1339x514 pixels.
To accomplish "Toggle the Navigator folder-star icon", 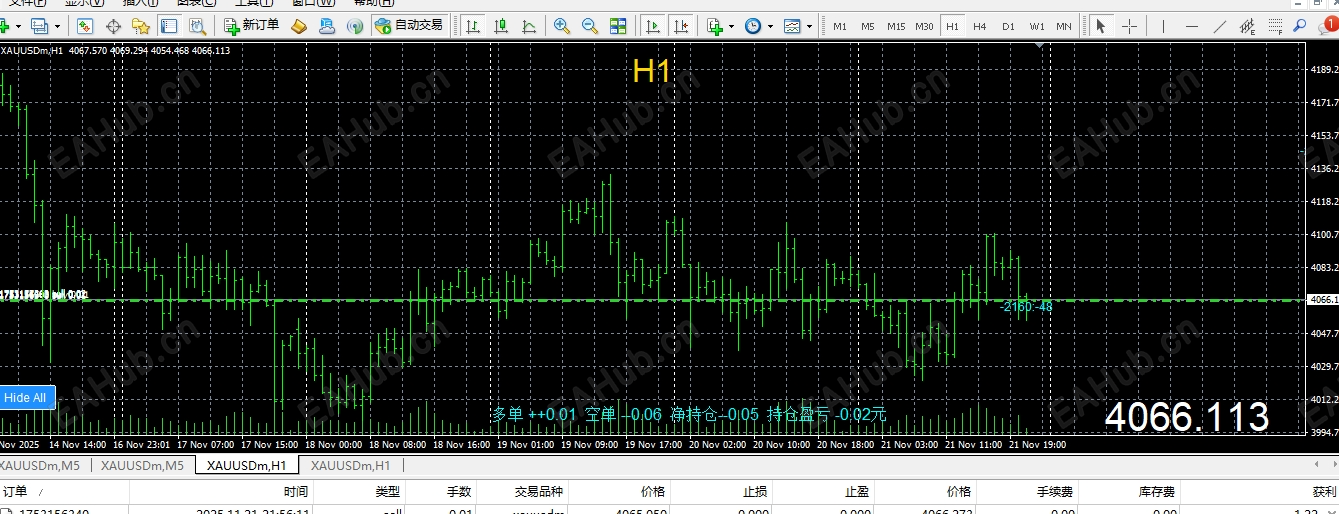I will click(x=141, y=25).
